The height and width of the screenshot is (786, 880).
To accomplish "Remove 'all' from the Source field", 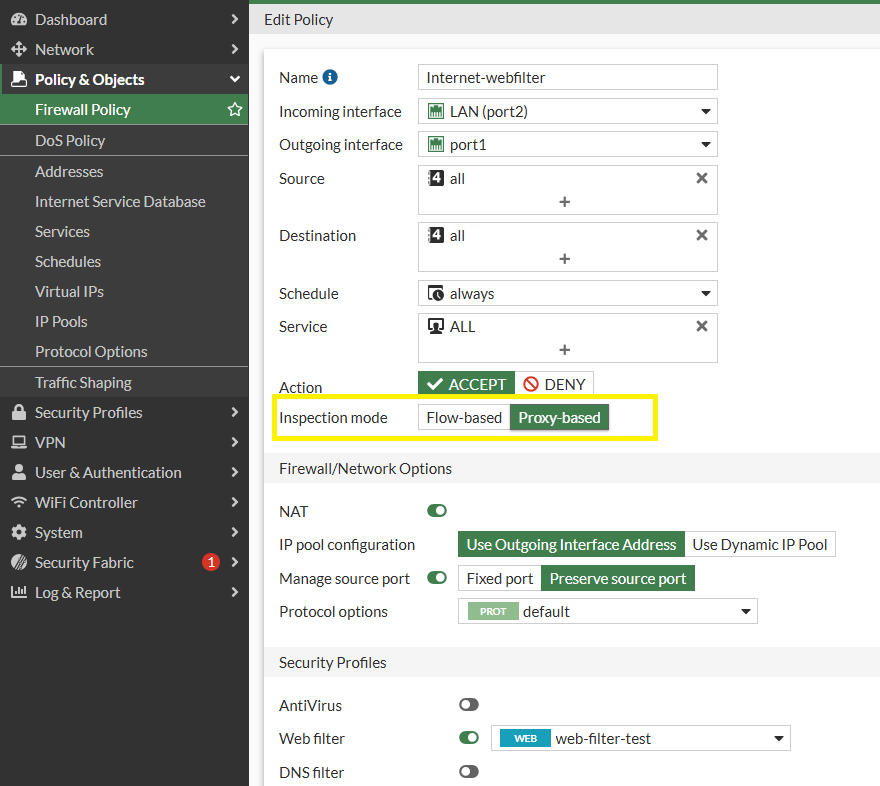I will (701, 178).
